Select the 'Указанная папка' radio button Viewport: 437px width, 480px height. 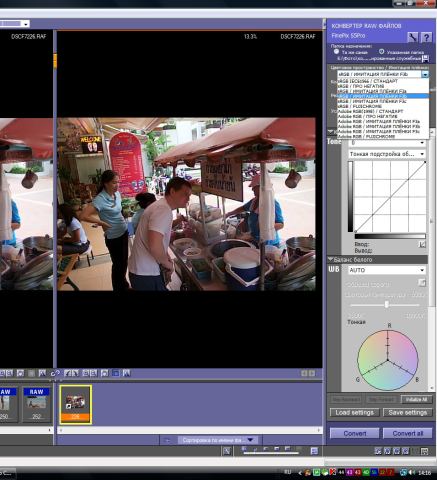click(x=381, y=52)
